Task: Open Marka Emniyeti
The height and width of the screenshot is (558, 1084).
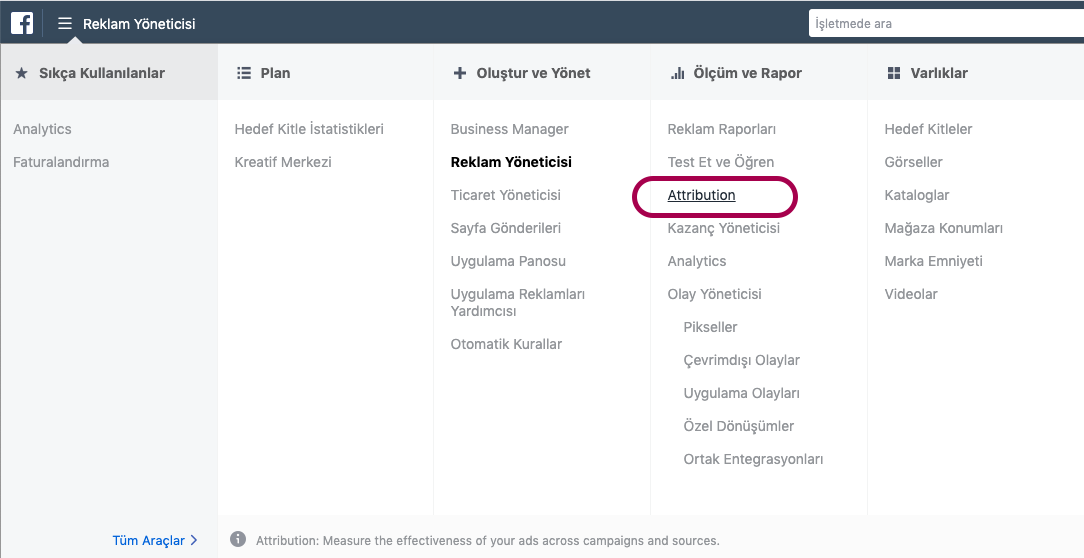Action: (933, 261)
